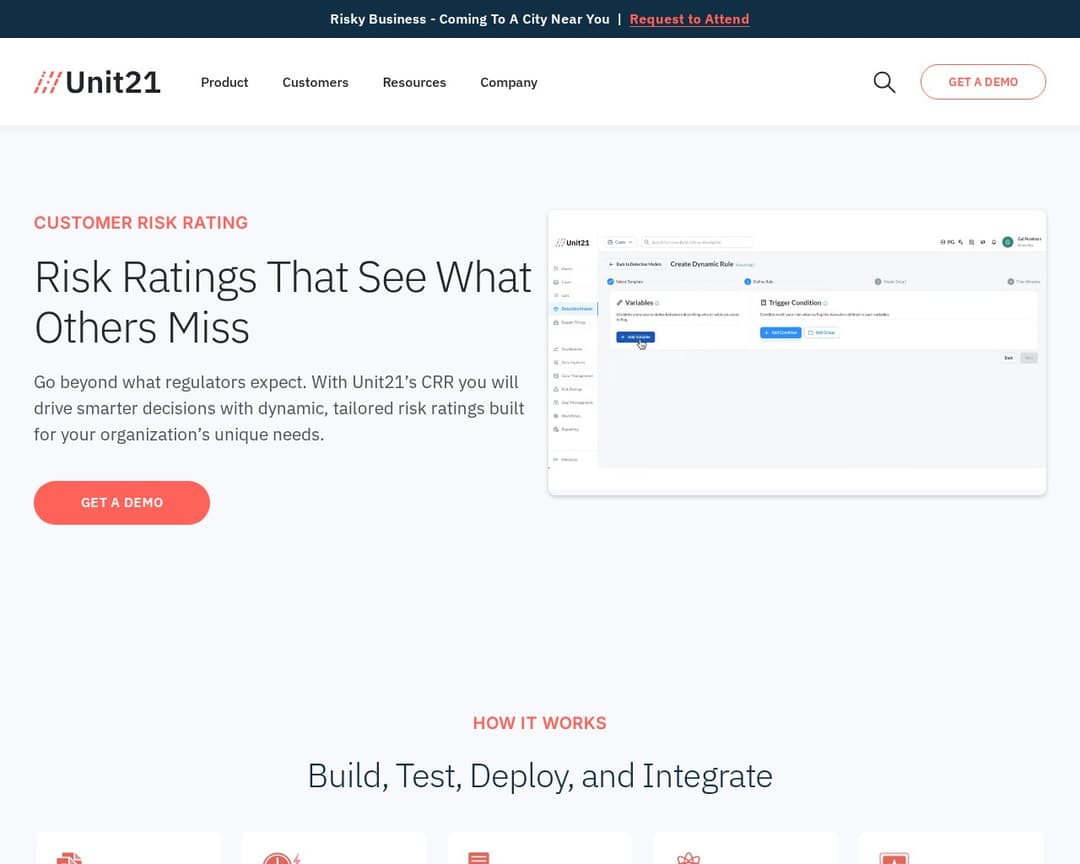This screenshot has width=1080, height=864.
Task: Click the solid coral Get a Demo button
Action: 122,503
